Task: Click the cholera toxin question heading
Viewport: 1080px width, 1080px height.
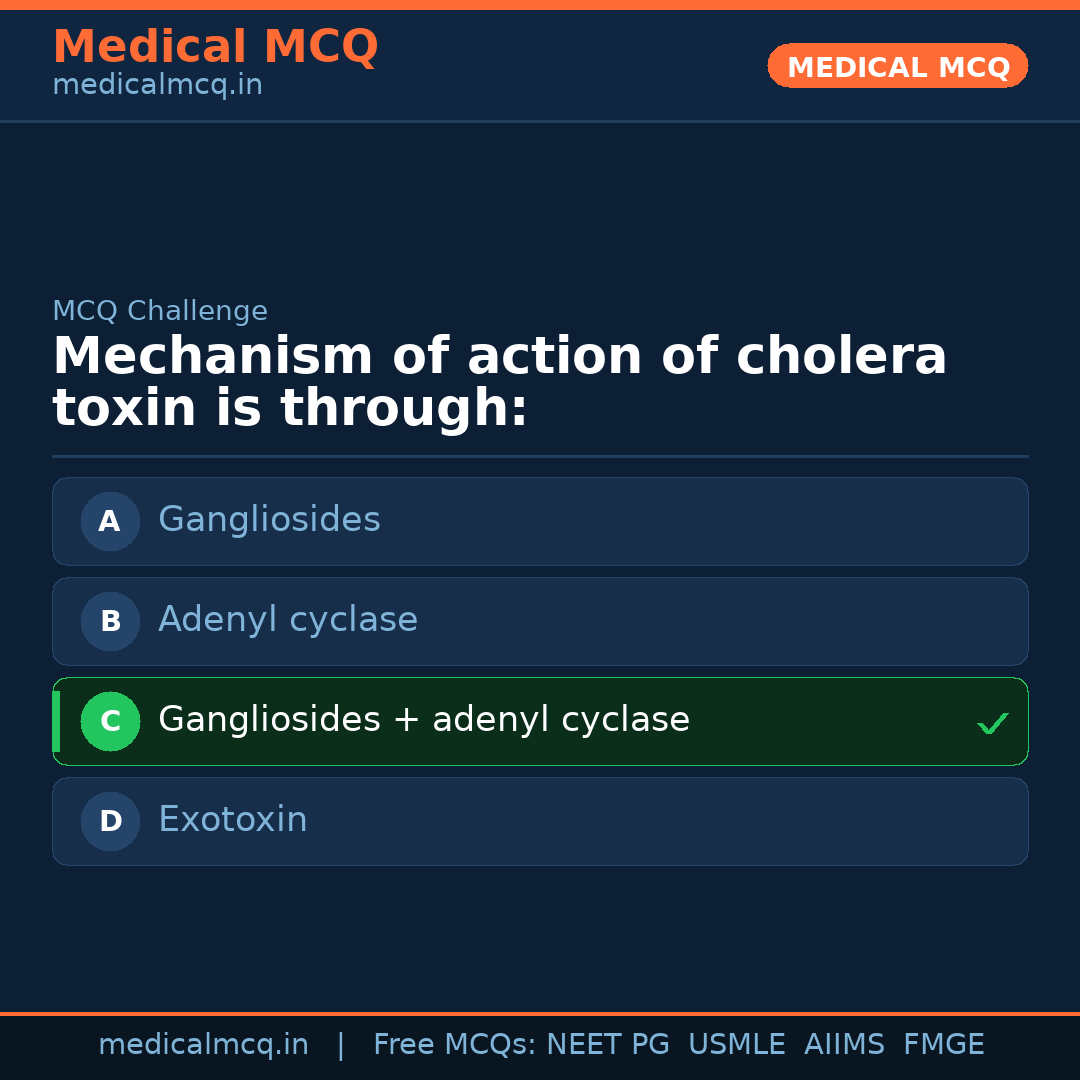Action: [x=499, y=382]
